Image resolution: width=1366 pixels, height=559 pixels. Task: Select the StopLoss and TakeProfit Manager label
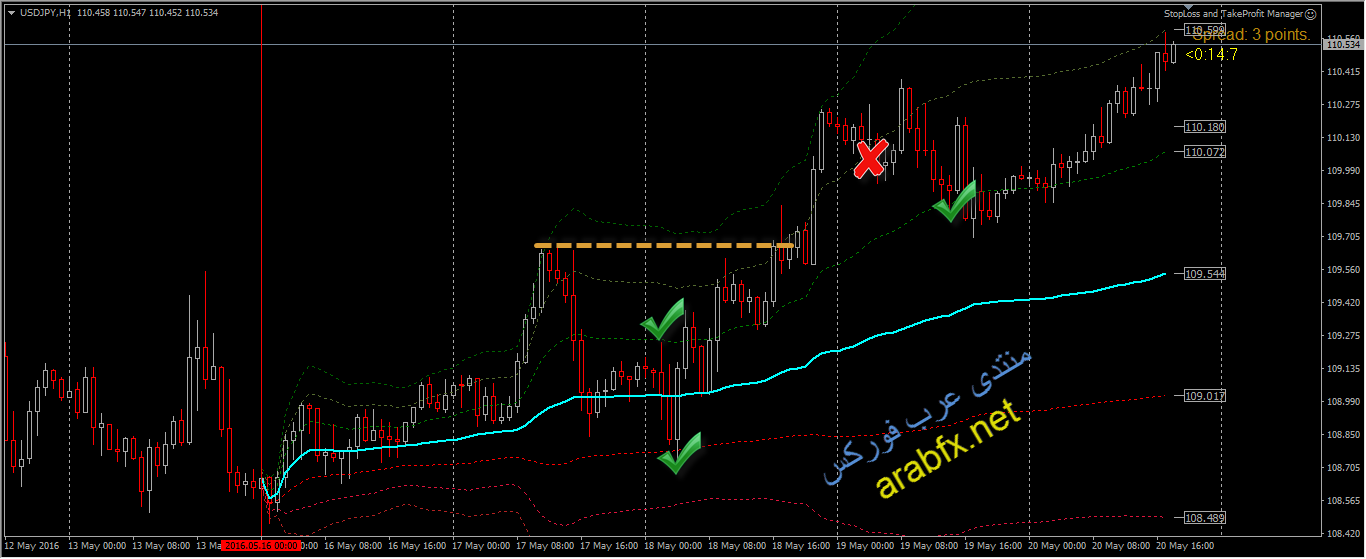[x=1233, y=14]
